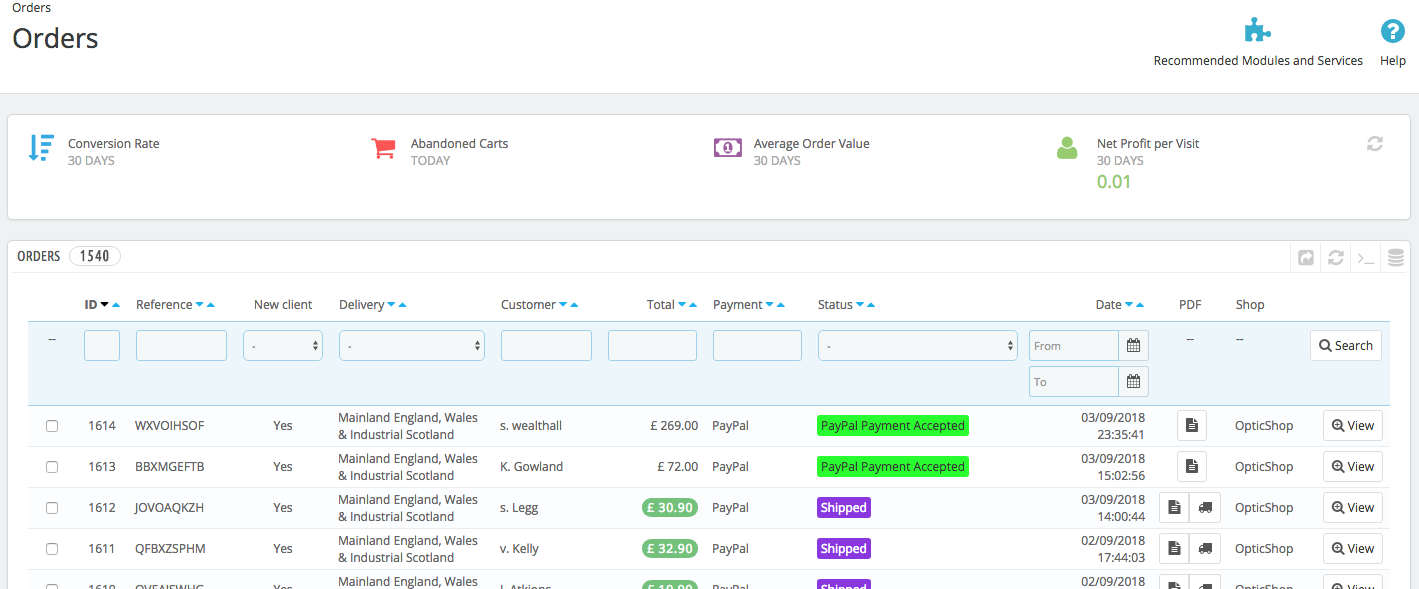Open invoice PDF for order 1612
This screenshot has width=1419, height=589.
[x=1174, y=508]
